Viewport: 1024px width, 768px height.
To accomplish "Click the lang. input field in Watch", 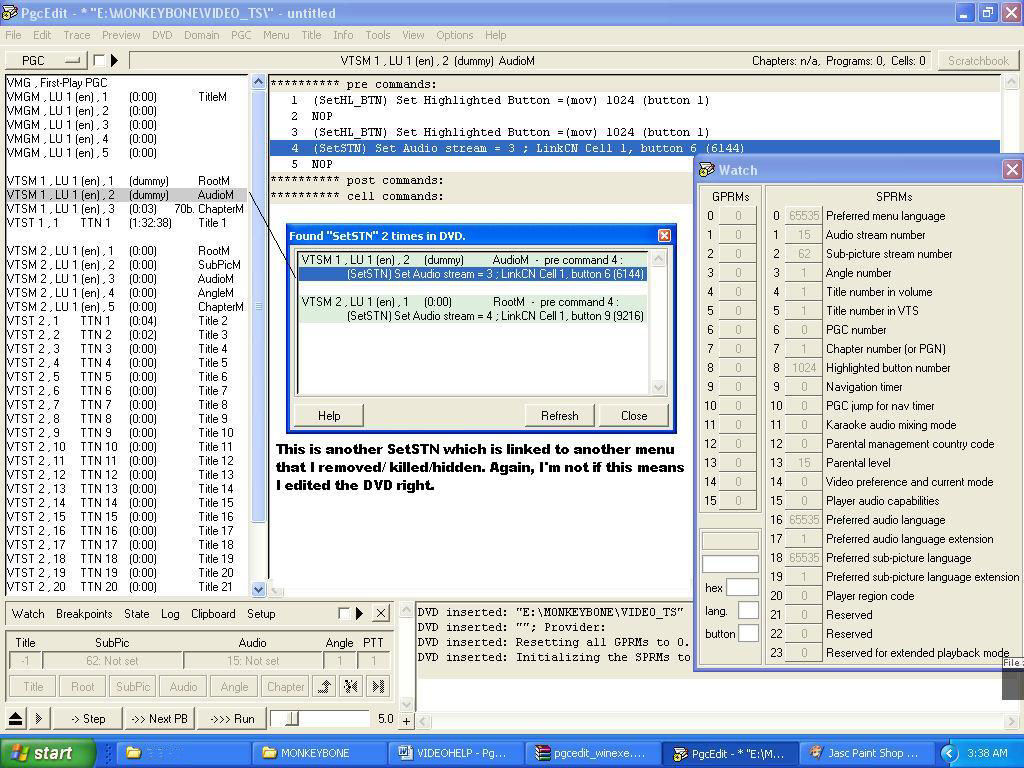I will coord(748,611).
